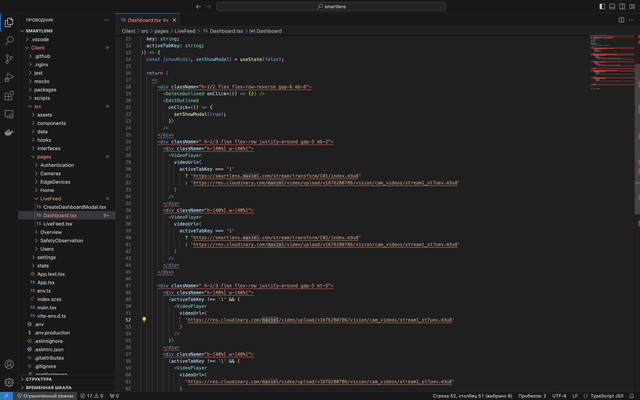
Task: Open the Explorer view in activity bar
Action: [9, 22]
